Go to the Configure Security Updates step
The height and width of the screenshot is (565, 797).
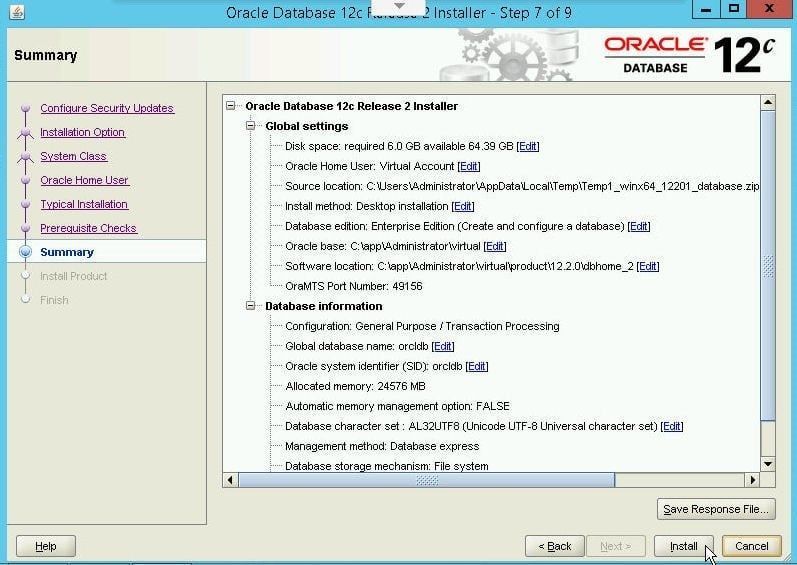[x=107, y=108]
